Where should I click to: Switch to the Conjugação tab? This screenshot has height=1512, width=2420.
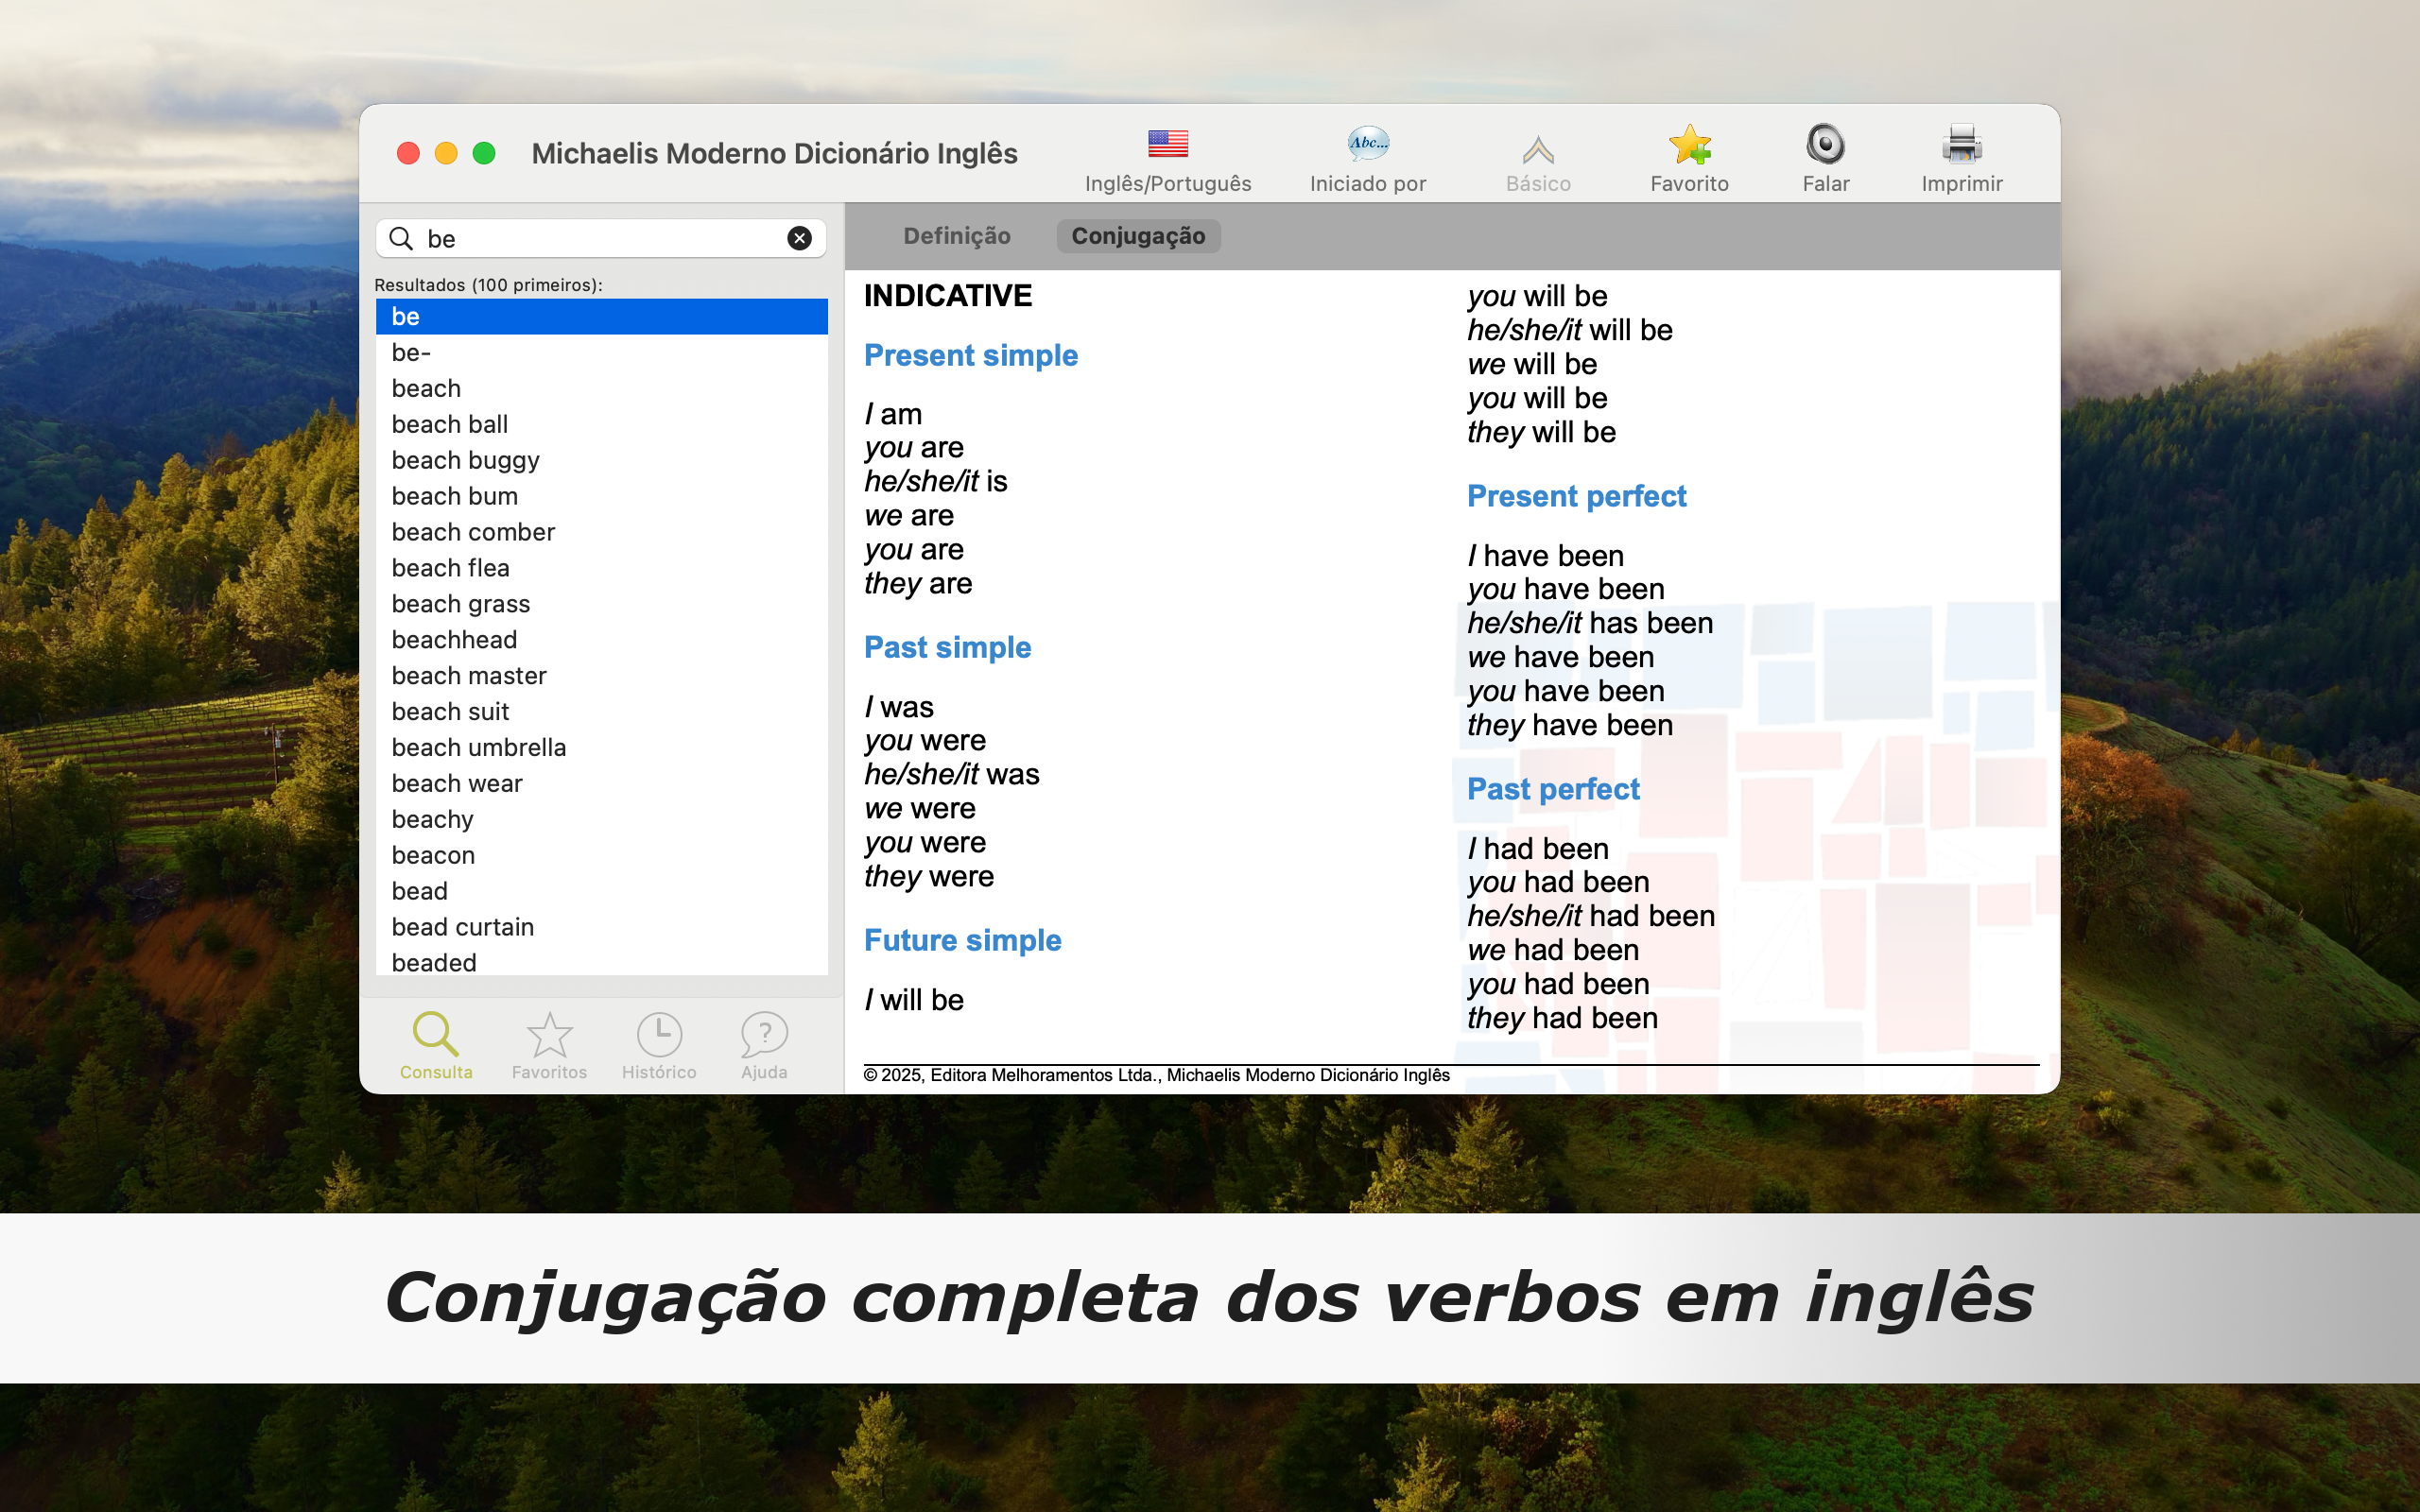click(x=1138, y=236)
